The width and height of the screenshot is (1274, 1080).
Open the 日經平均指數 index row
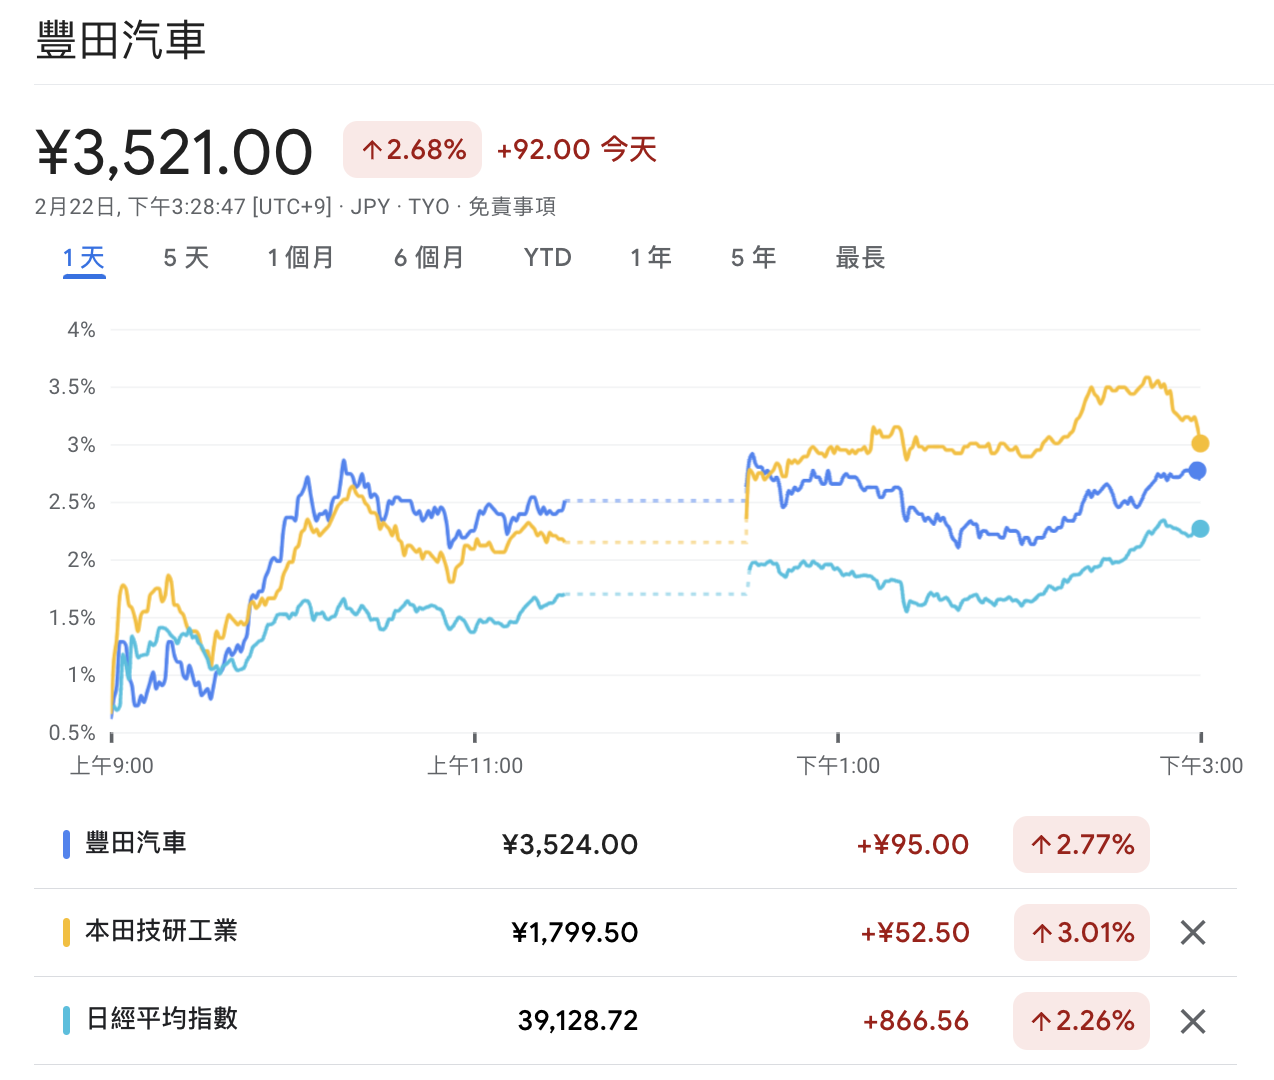(x=161, y=1019)
